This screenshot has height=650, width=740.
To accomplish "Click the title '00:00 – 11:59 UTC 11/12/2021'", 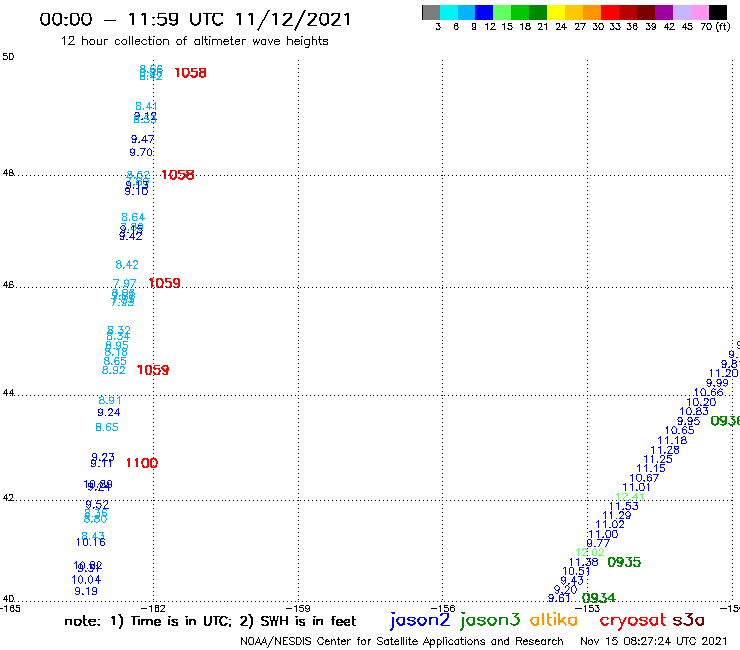I will click(x=195, y=19).
